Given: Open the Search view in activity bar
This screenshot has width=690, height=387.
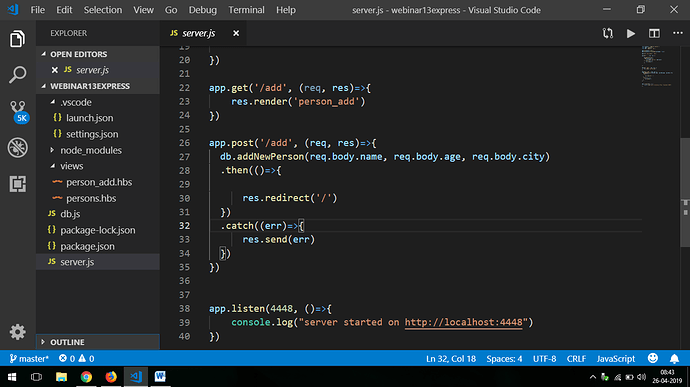Looking at the screenshot, I should pos(18,75).
